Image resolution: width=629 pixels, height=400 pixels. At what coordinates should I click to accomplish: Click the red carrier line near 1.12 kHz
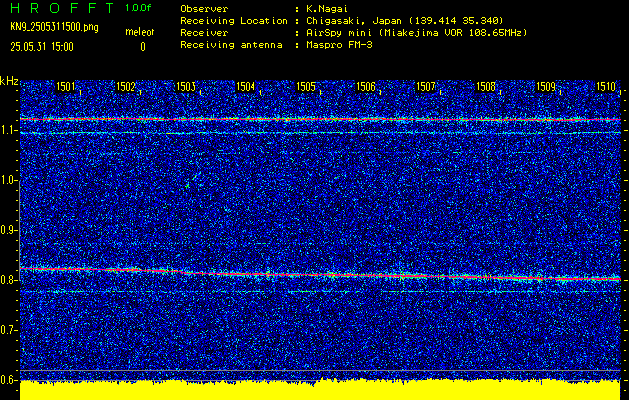point(320,119)
